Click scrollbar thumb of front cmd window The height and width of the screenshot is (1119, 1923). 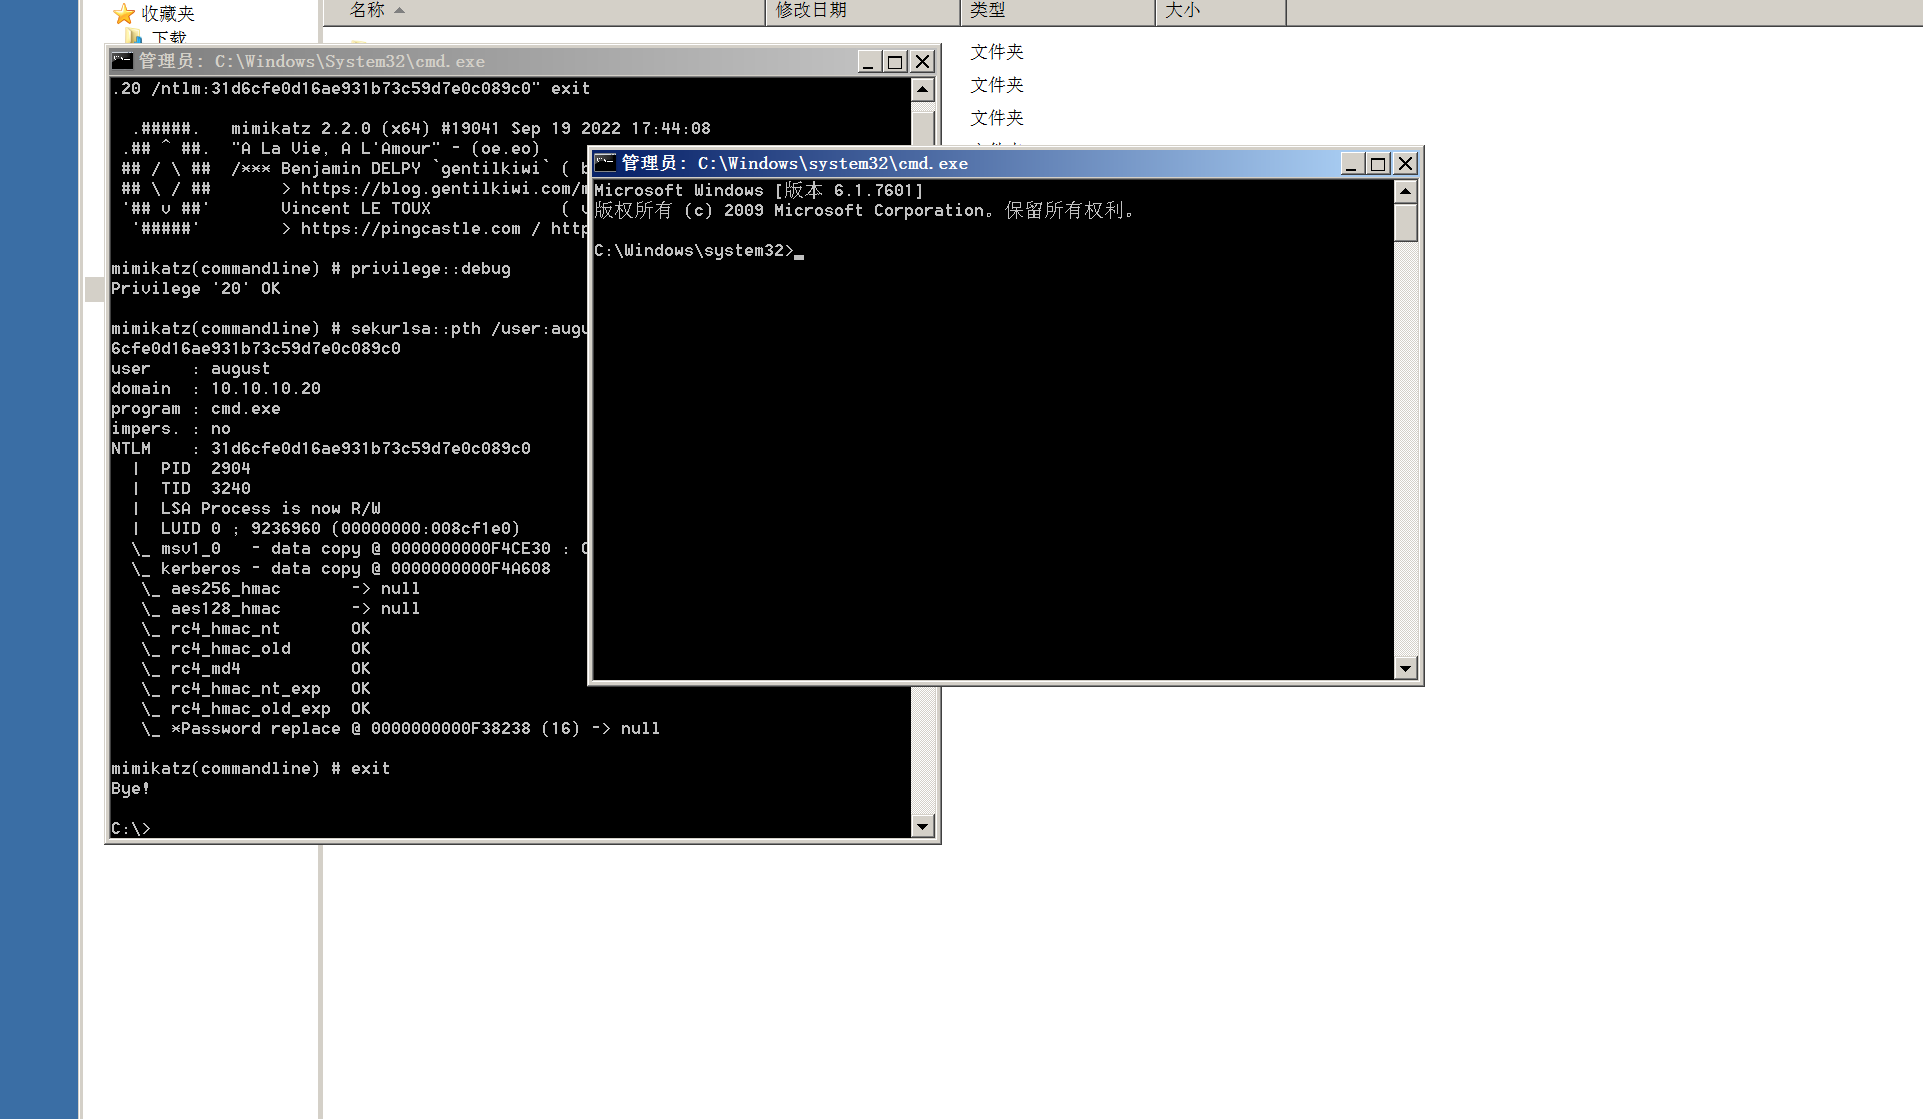click(1405, 222)
